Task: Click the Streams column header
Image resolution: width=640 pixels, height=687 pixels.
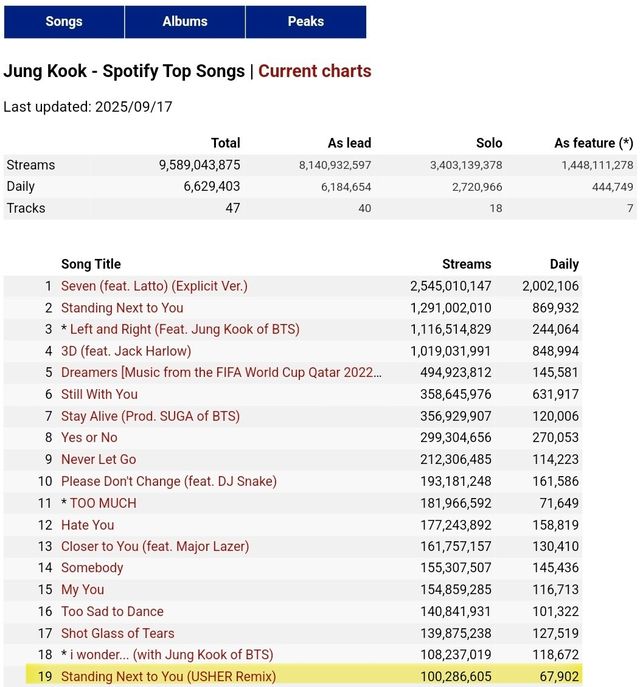Action: click(x=467, y=264)
